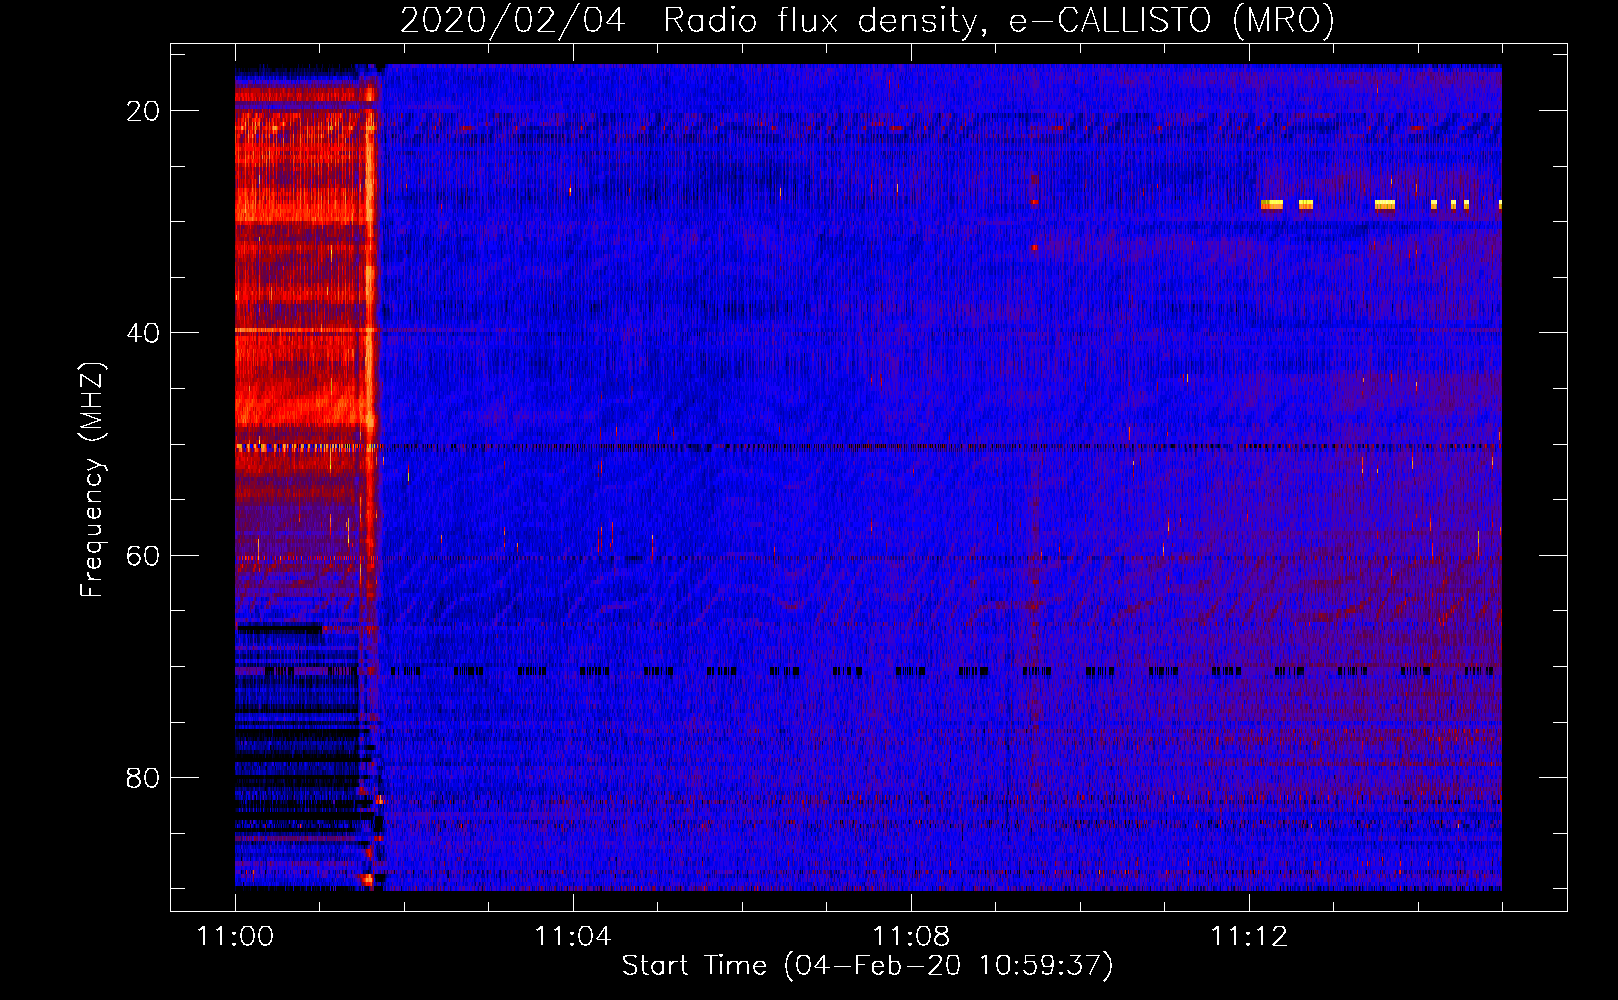The image size is (1618, 1000).
Task: Click the '40' frequency tick label
Action: 143,333
